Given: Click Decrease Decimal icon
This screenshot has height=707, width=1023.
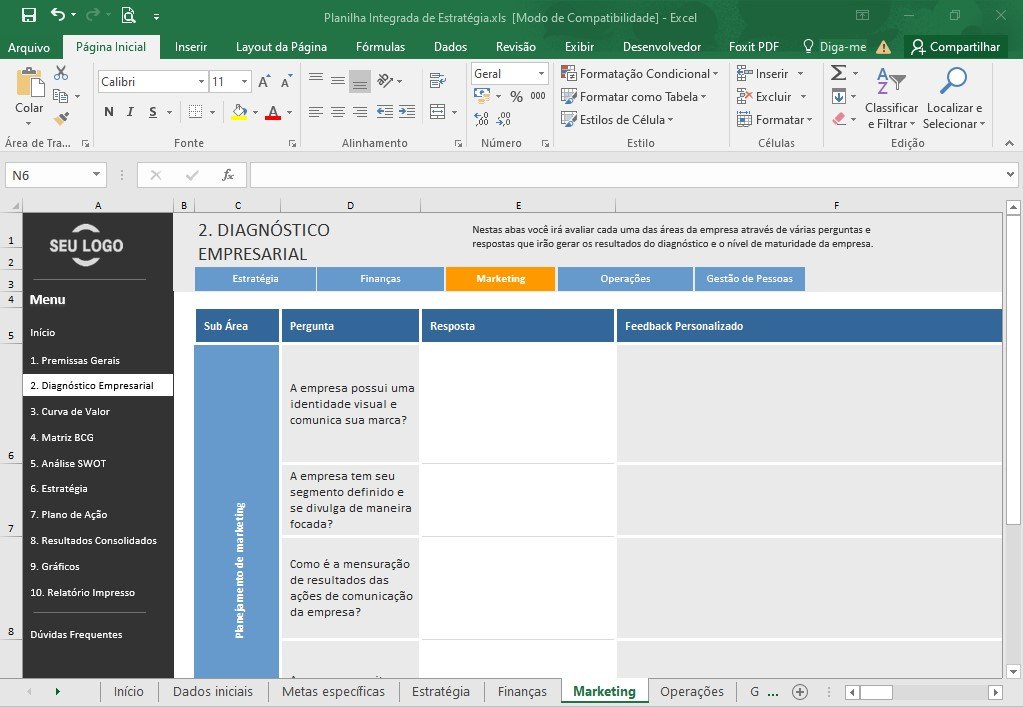Looking at the screenshot, I should (x=504, y=119).
